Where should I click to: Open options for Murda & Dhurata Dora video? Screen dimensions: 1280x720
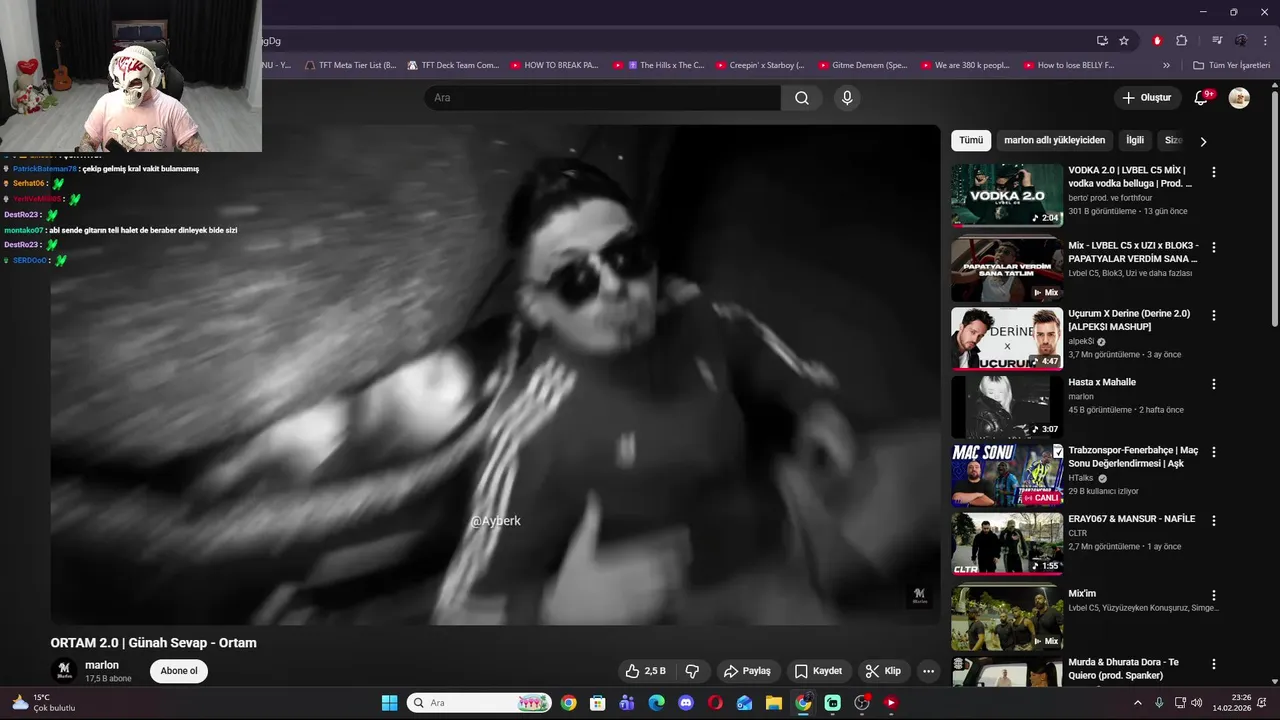pyautogui.click(x=1214, y=664)
